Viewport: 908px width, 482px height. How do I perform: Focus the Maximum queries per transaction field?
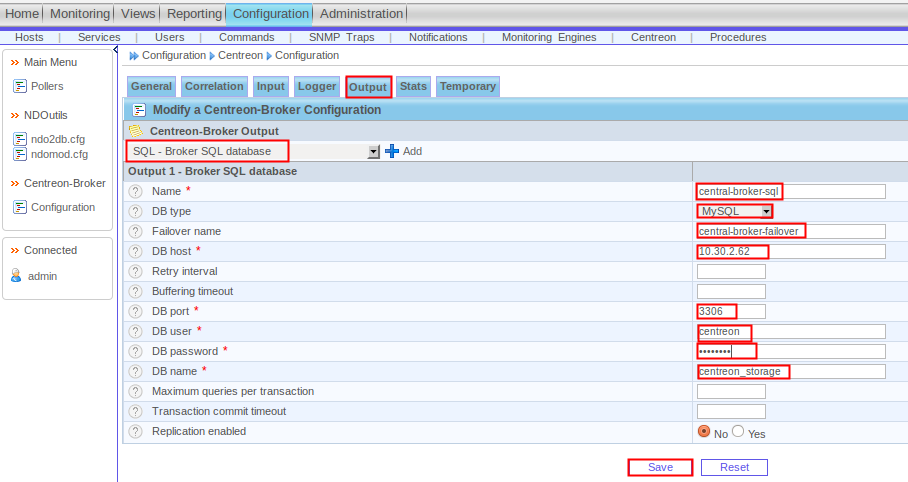(731, 392)
